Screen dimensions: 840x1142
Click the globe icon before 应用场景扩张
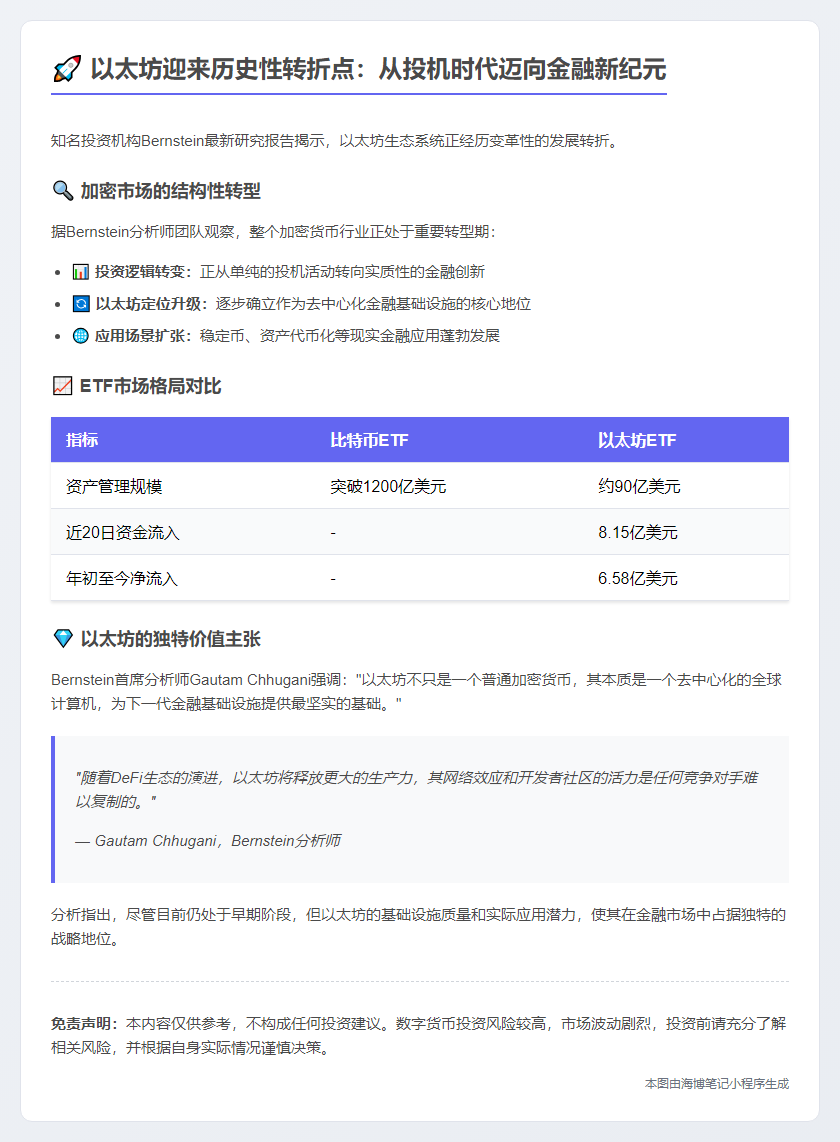[x=81, y=336]
